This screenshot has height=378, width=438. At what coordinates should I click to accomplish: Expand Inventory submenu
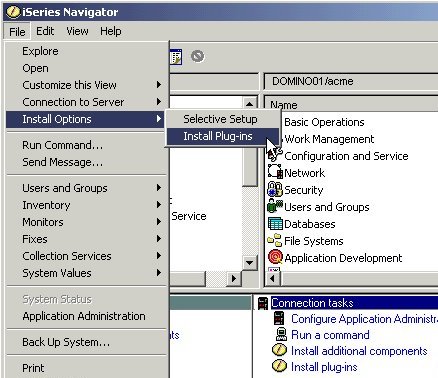click(x=85, y=205)
